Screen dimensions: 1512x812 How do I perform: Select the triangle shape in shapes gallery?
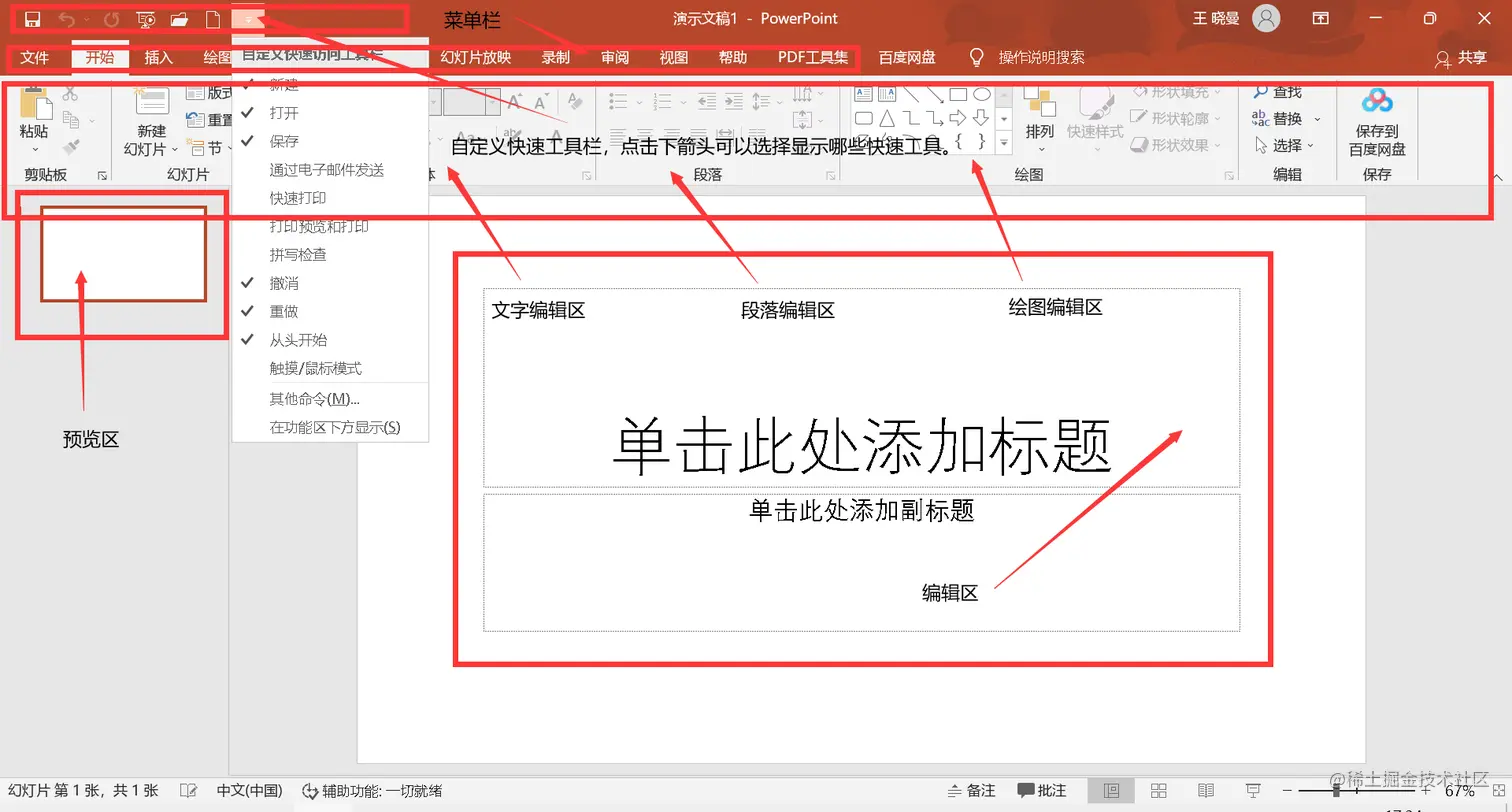pyautogui.click(x=886, y=119)
